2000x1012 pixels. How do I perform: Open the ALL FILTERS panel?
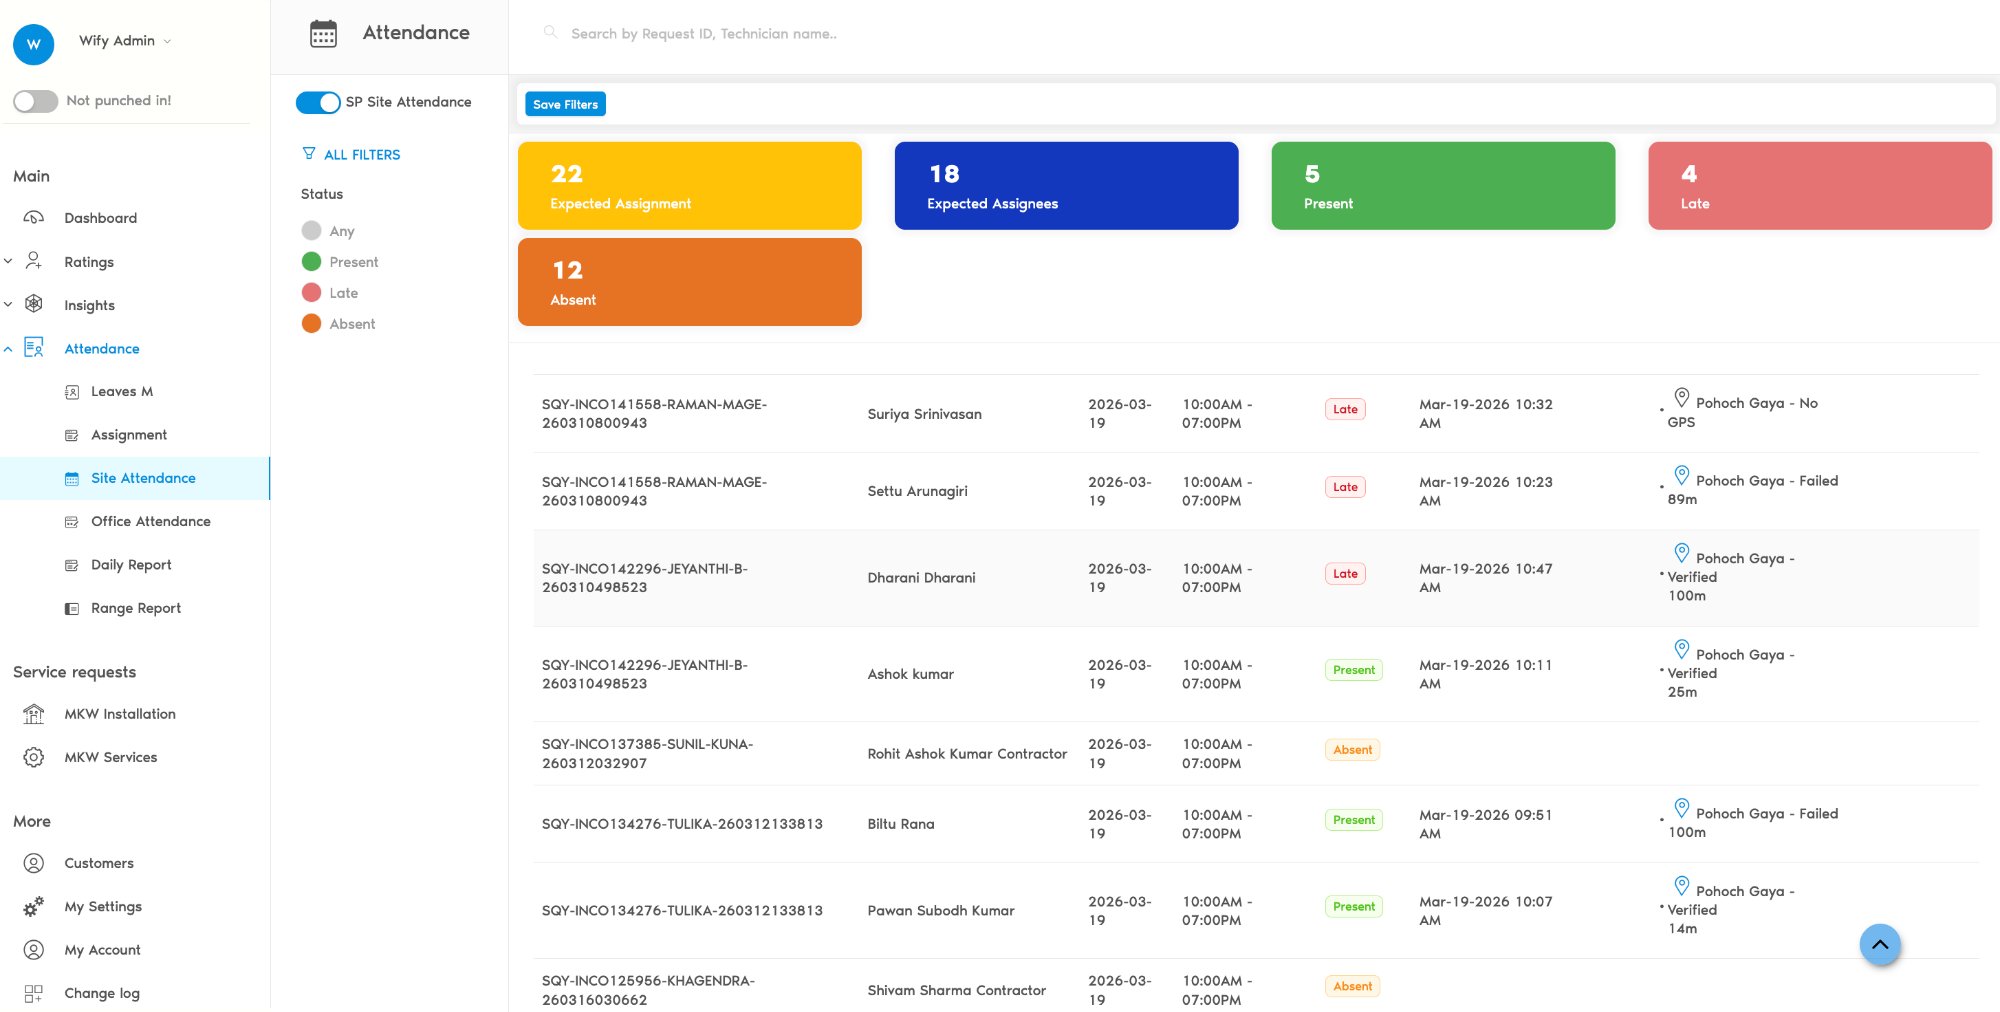[352, 154]
